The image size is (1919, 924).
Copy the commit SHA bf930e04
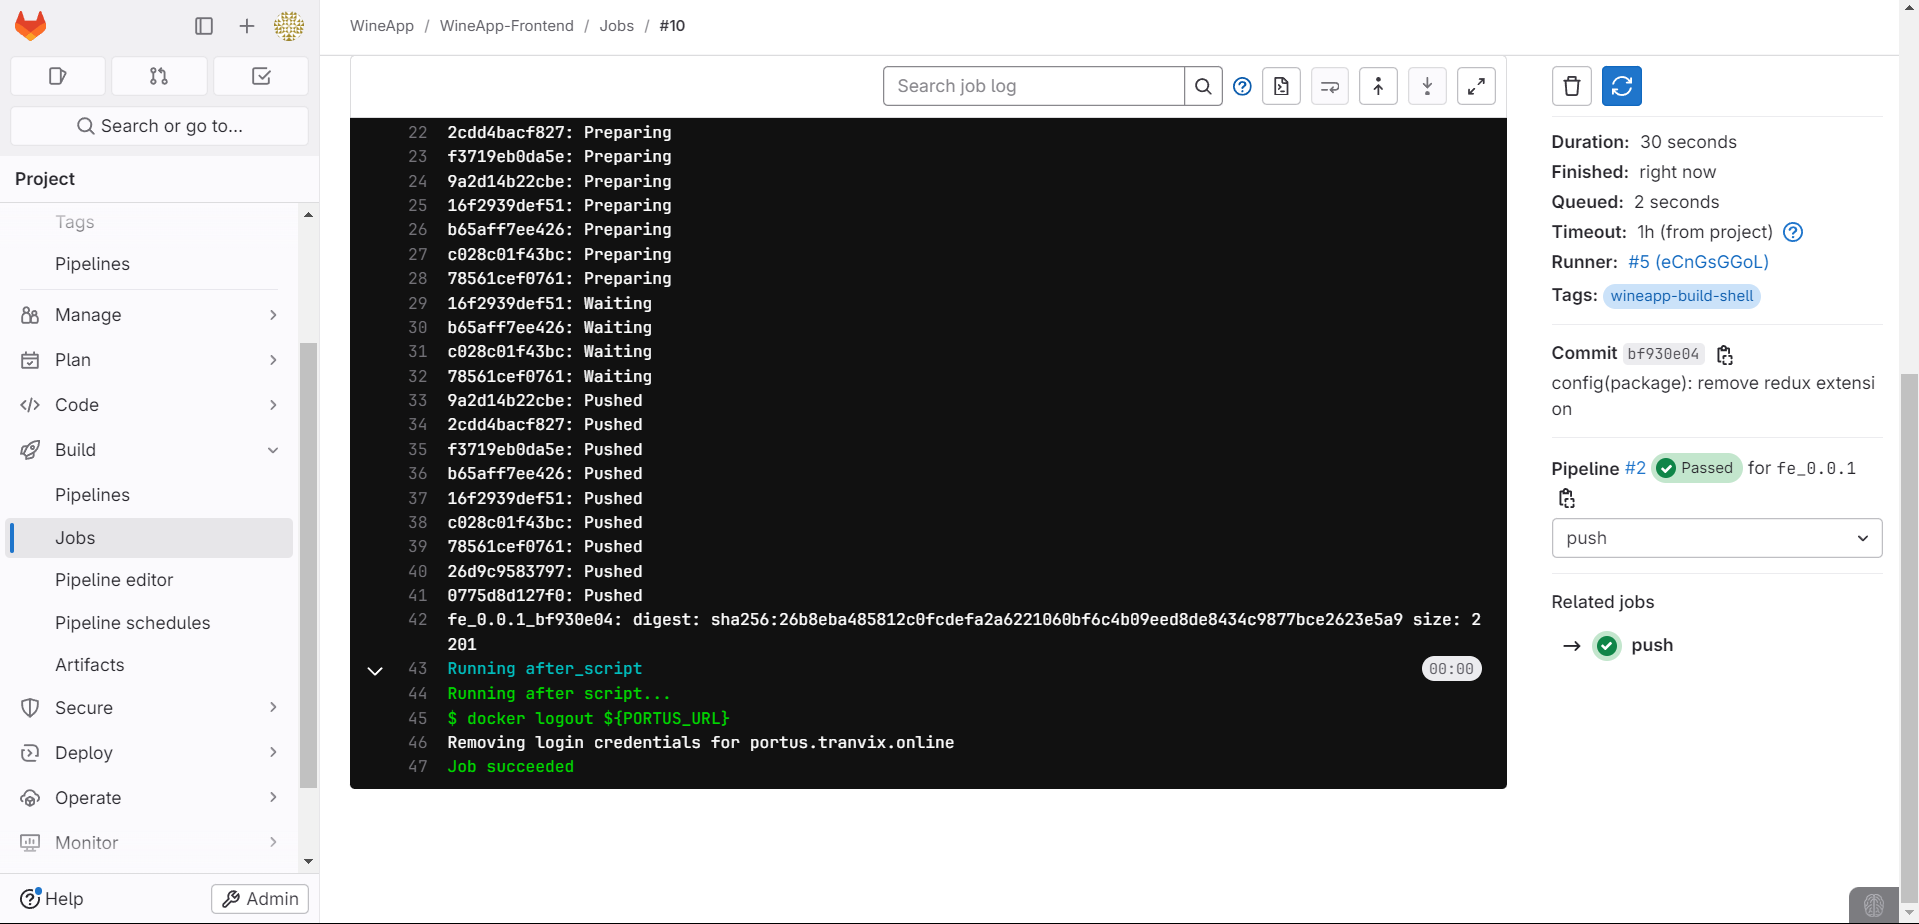(x=1724, y=354)
